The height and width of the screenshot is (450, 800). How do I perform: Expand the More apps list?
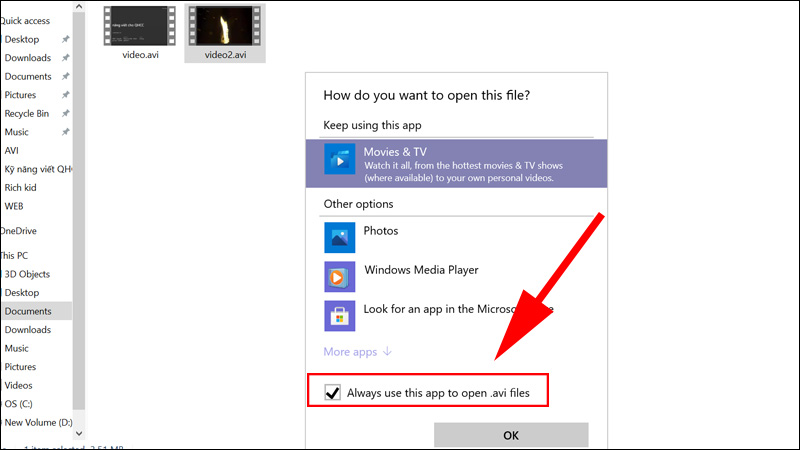pos(357,352)
